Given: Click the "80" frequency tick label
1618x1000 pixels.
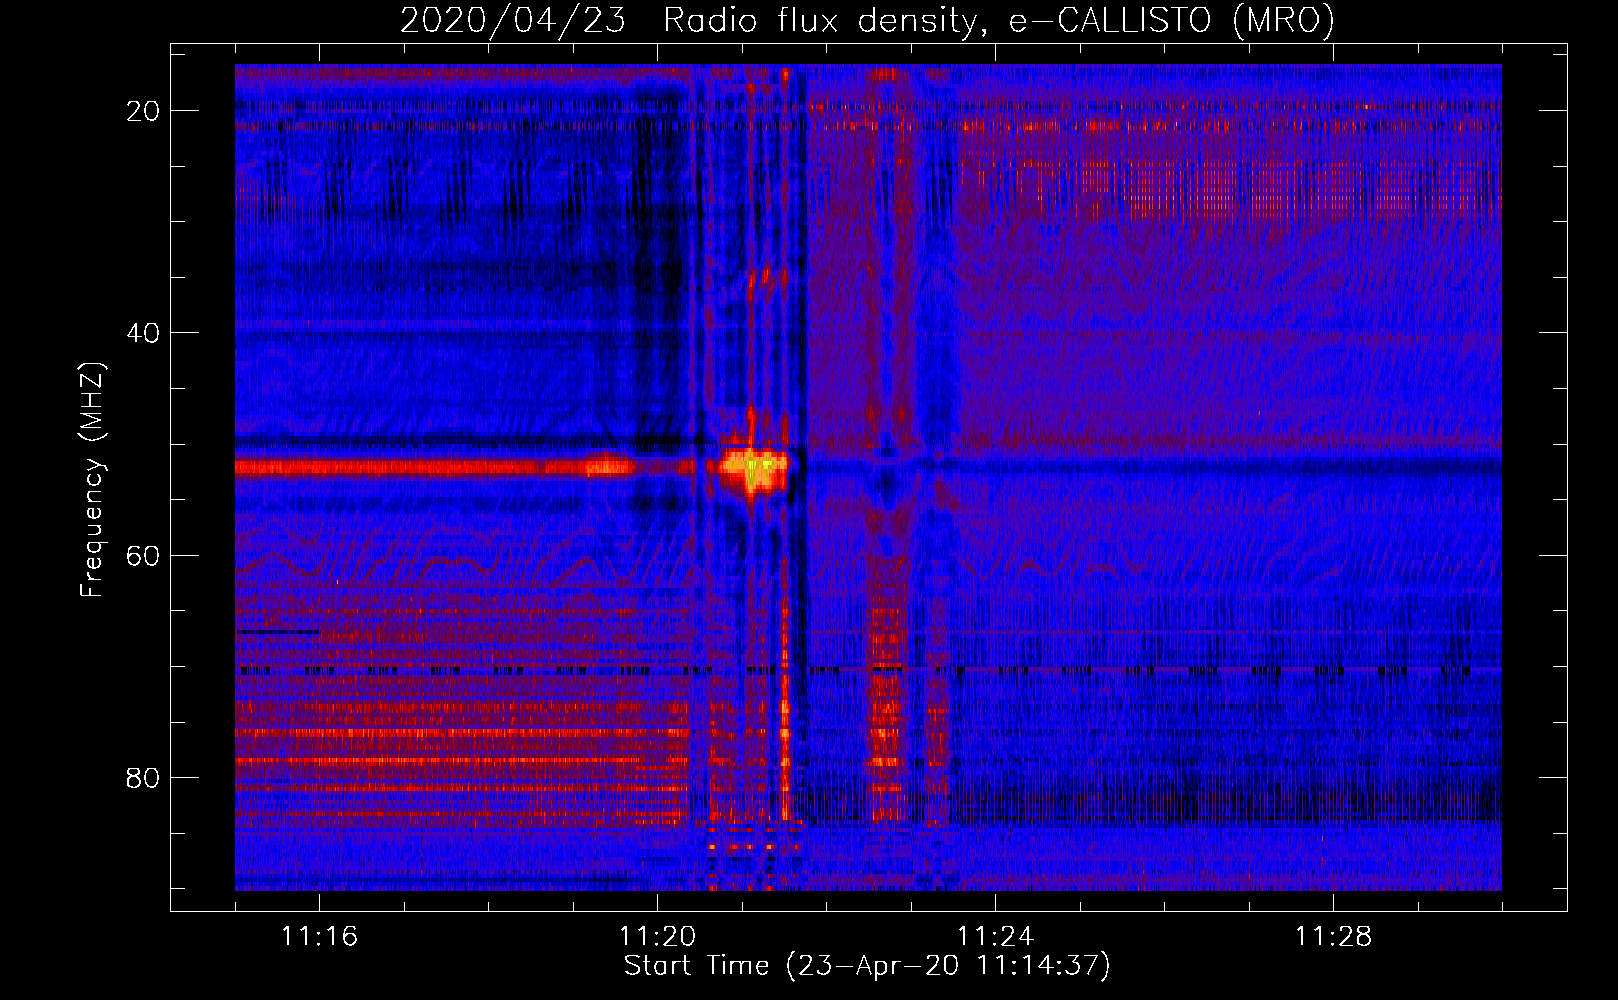Looking at the screenshot, I should click(x=143, y=777).
